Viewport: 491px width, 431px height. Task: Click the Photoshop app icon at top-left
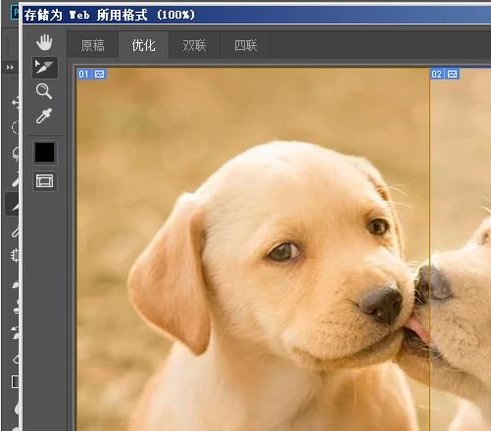[x=15, y=13]
